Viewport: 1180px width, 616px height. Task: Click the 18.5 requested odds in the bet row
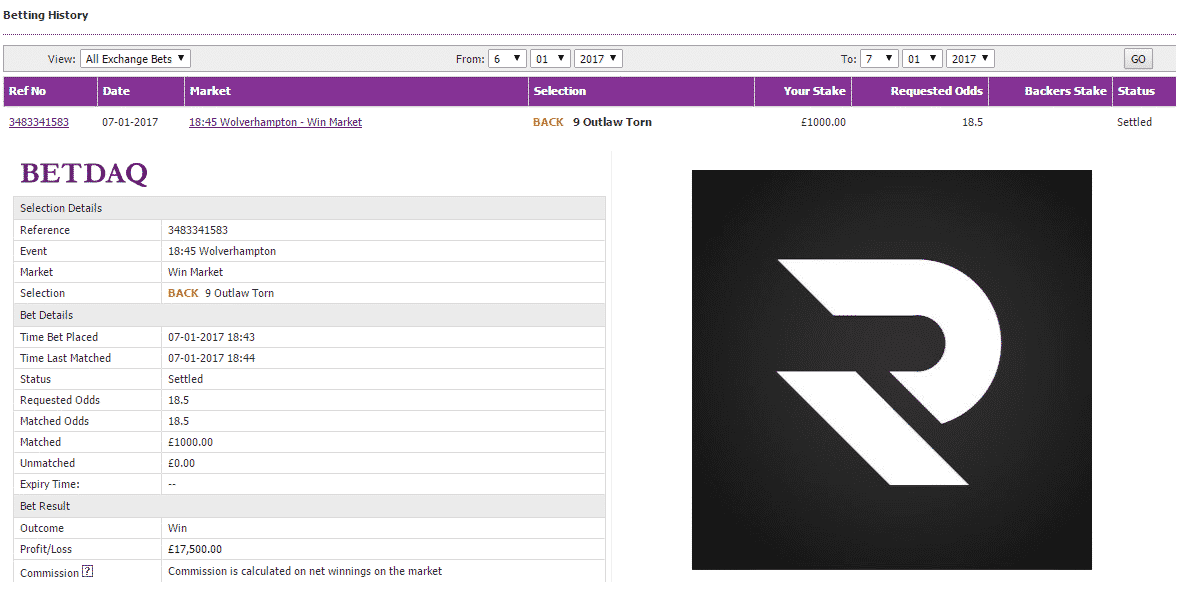[972, 122]
